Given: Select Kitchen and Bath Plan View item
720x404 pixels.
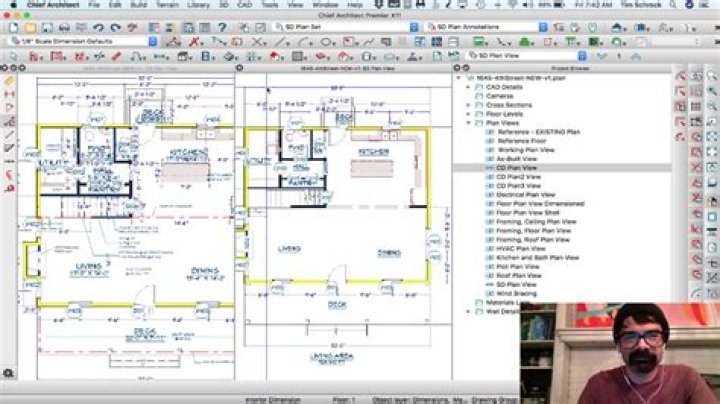Looking at the screenshot, I should tap(537, 258).
